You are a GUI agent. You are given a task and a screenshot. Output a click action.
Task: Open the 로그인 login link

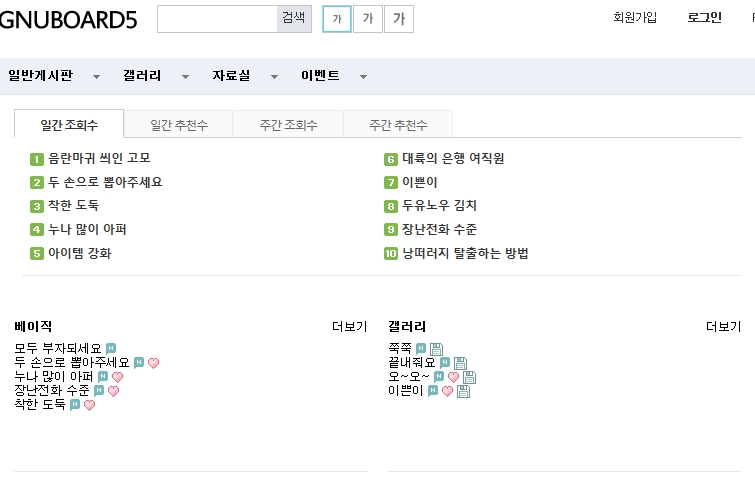pyautogui.click(x=704, y=18)
